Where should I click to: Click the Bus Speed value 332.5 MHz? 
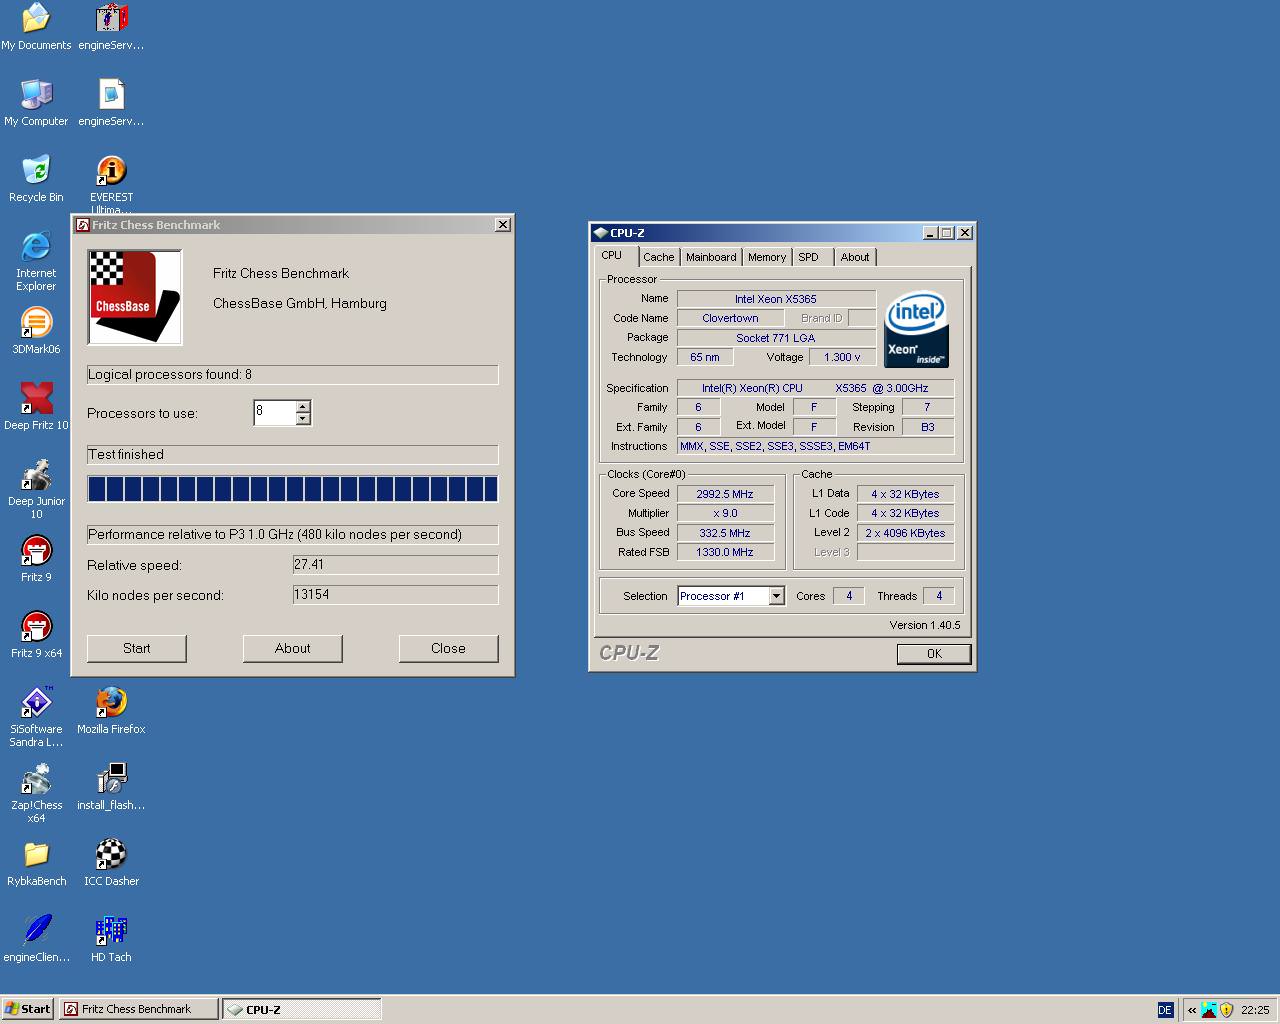point(726,533)
